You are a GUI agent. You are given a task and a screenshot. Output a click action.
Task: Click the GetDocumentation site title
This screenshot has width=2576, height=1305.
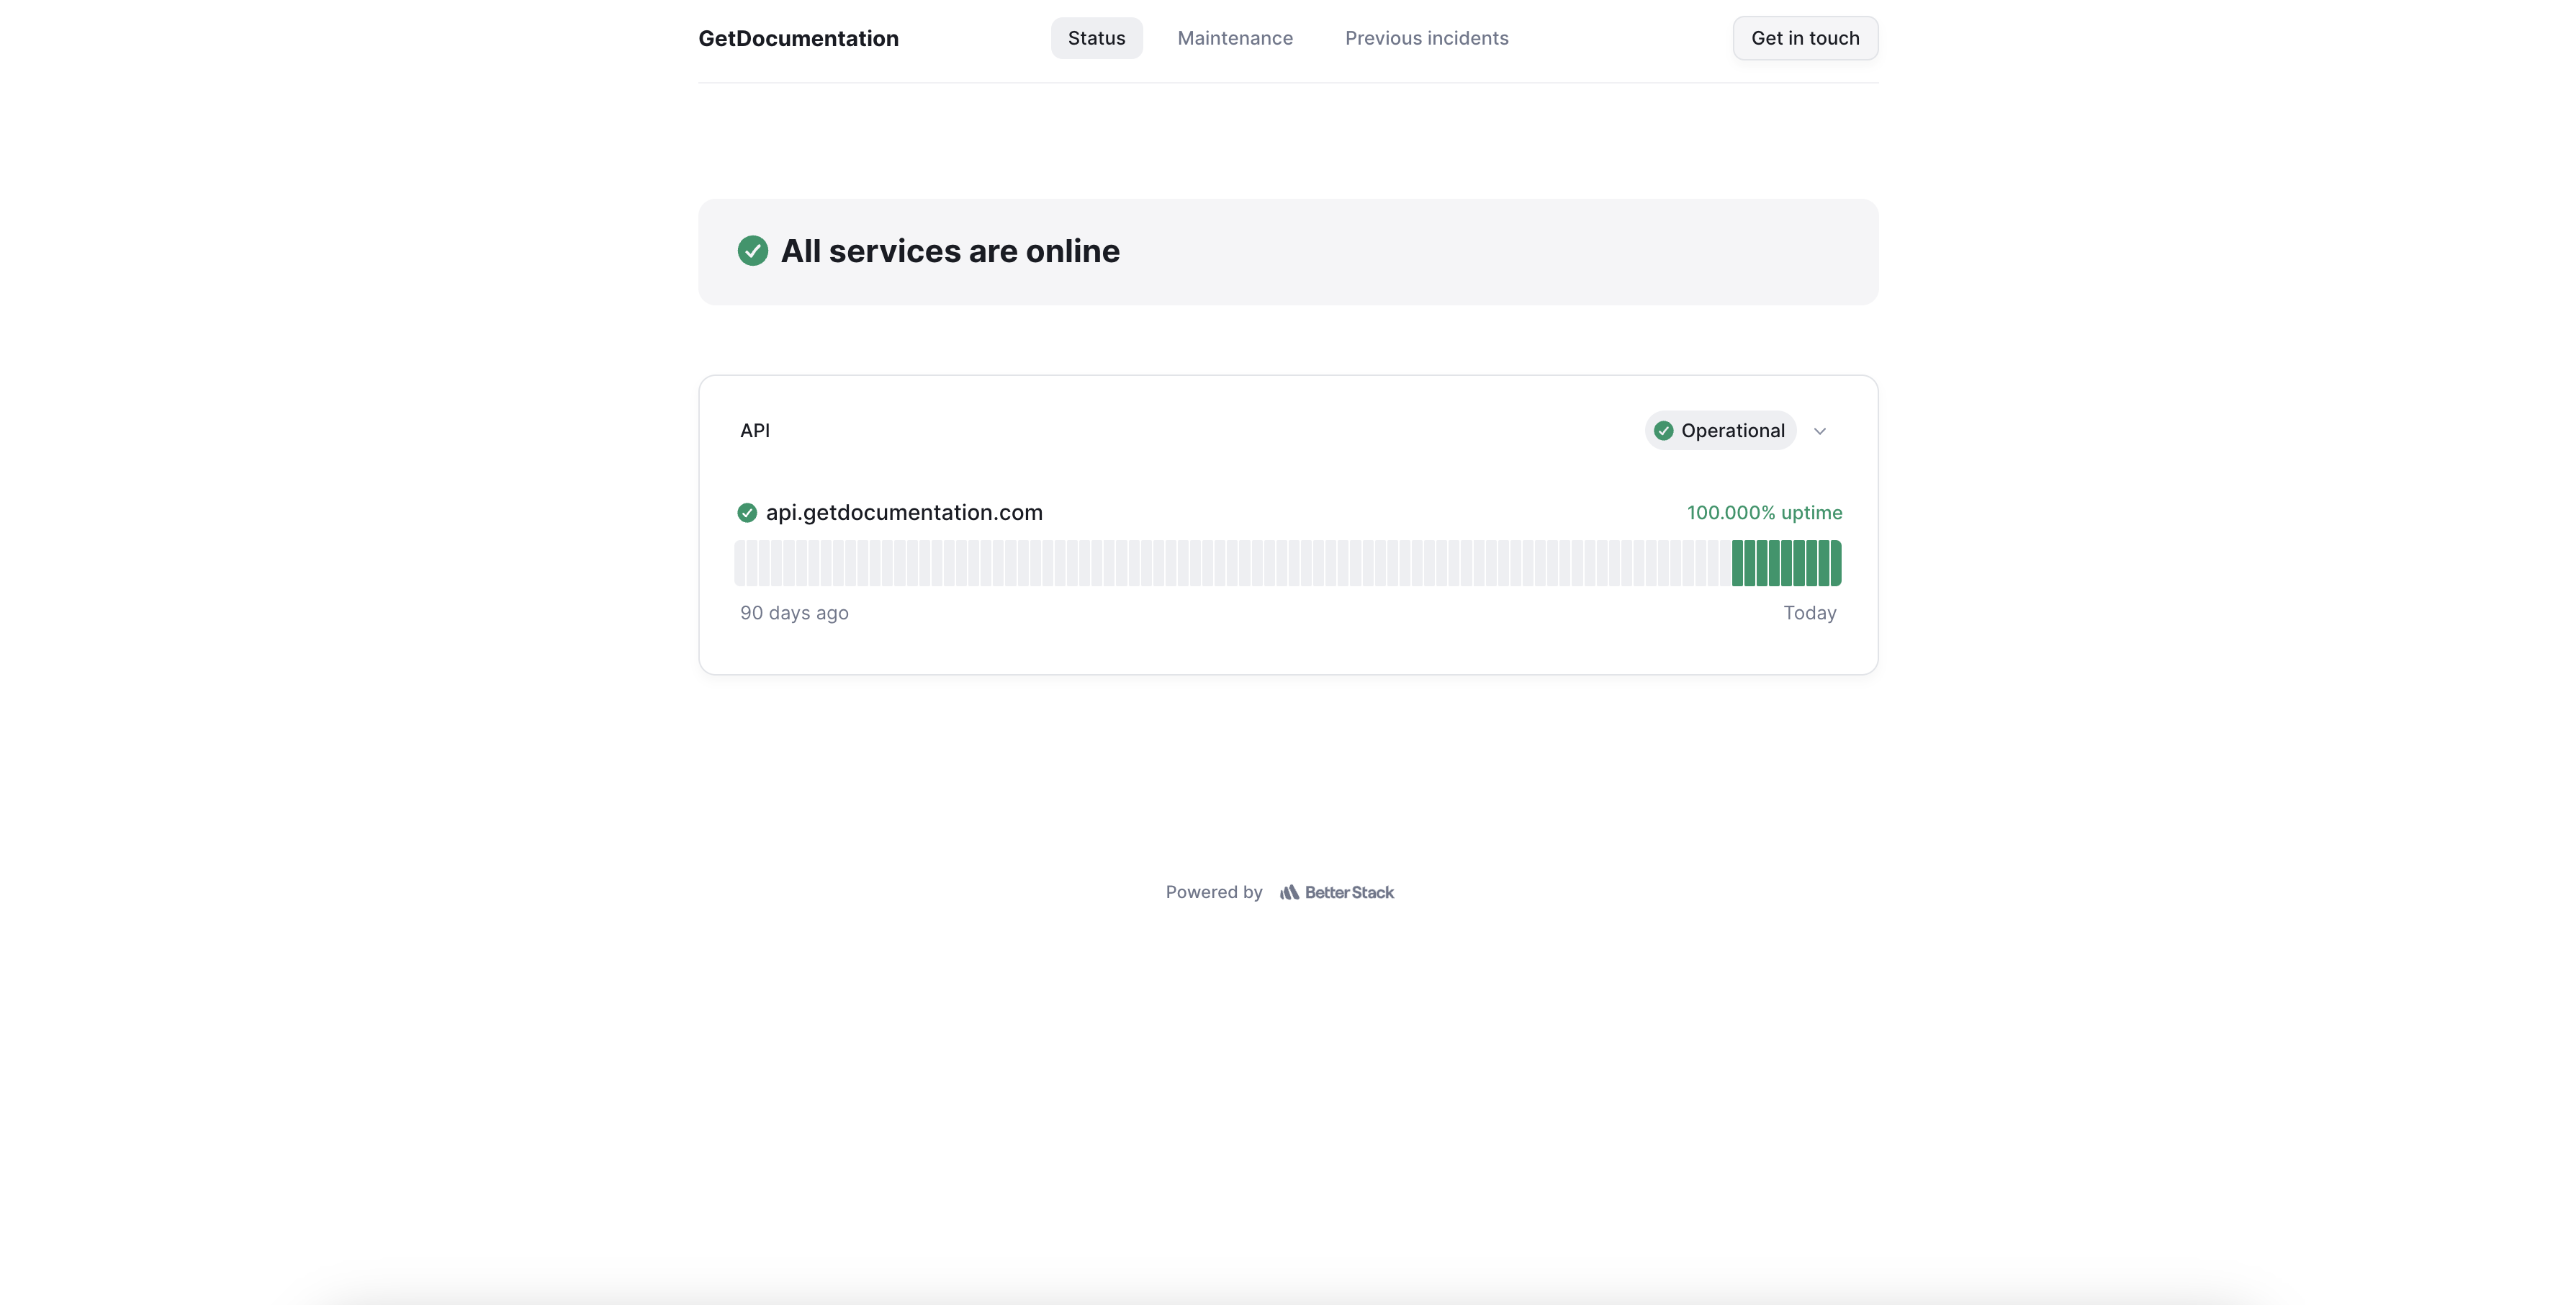pos(798,38)
